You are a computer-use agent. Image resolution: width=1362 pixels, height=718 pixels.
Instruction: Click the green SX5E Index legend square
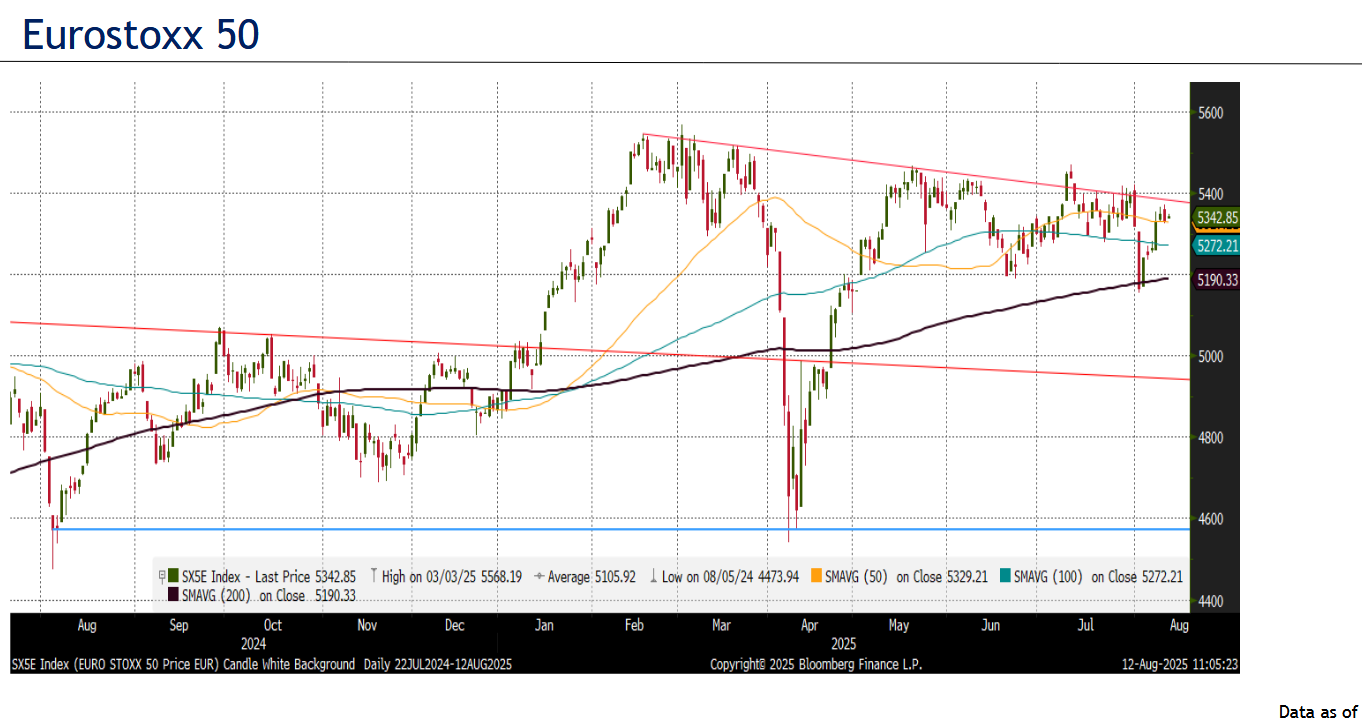(174, 577)
